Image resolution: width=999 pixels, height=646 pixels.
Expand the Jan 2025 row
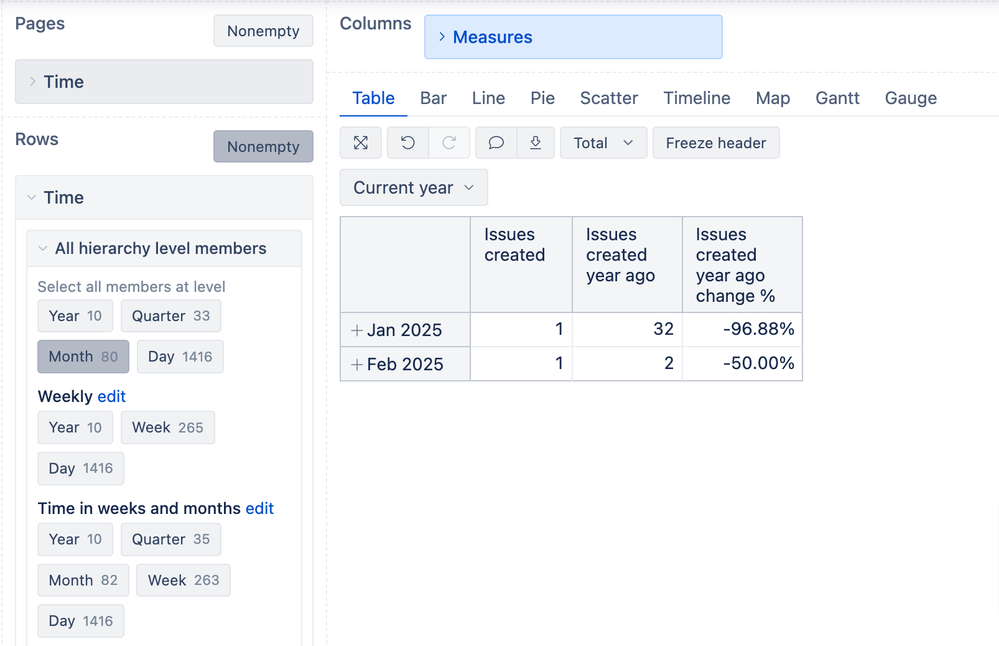coord(357,330)
